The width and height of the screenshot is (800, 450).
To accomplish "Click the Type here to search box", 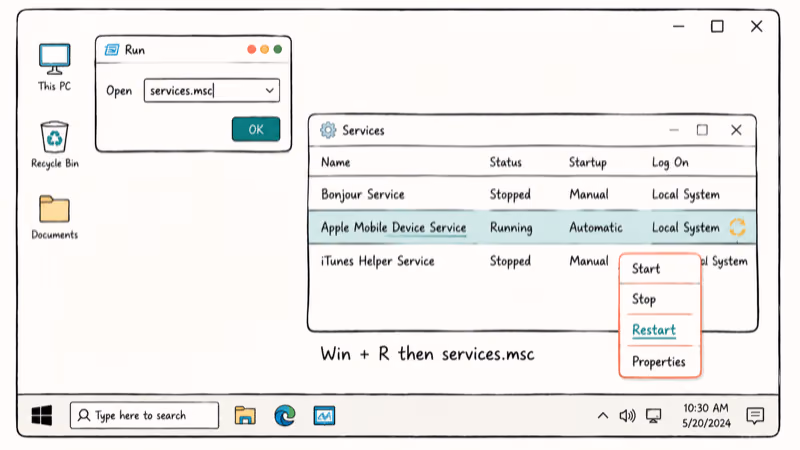I will [x=144, y=415].
